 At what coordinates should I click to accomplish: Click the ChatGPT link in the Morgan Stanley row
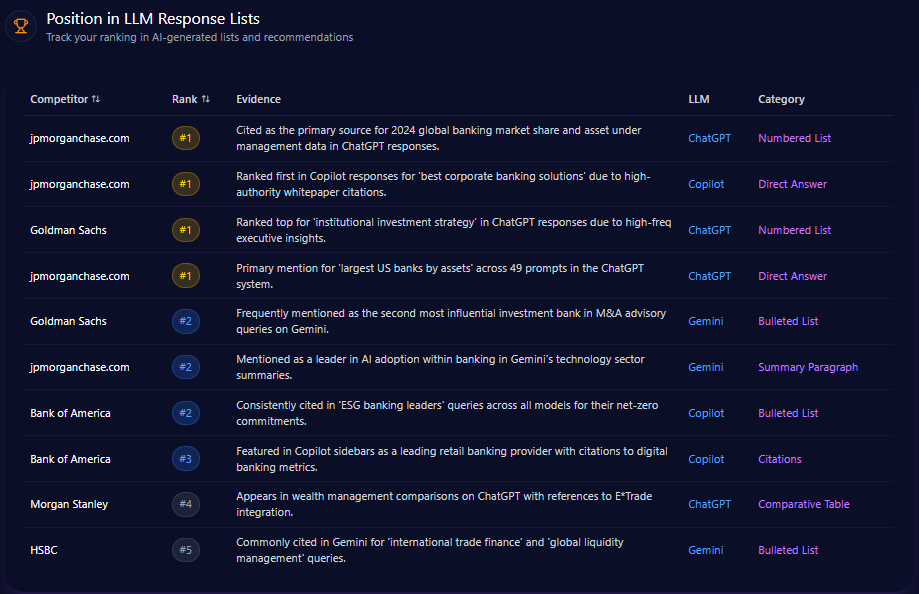point(709,504)
